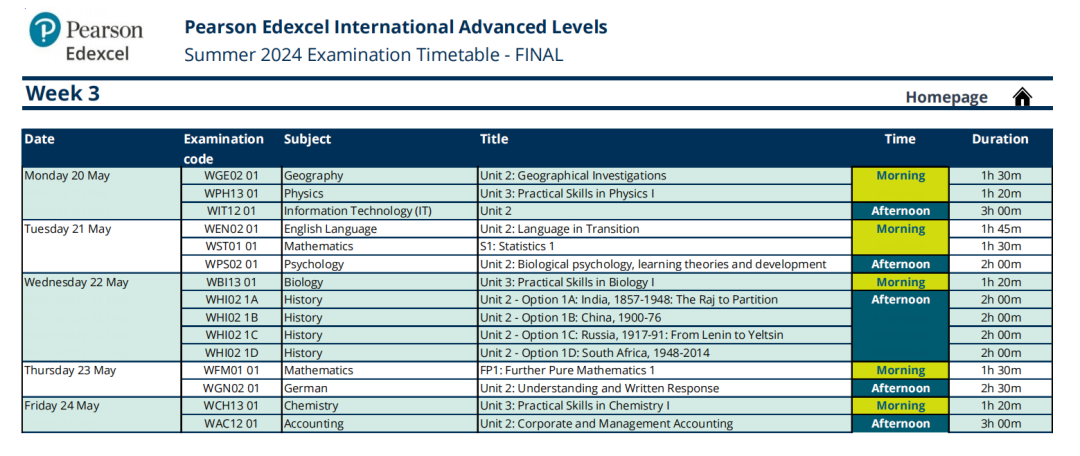Select examination code WPH13 01

231,194
